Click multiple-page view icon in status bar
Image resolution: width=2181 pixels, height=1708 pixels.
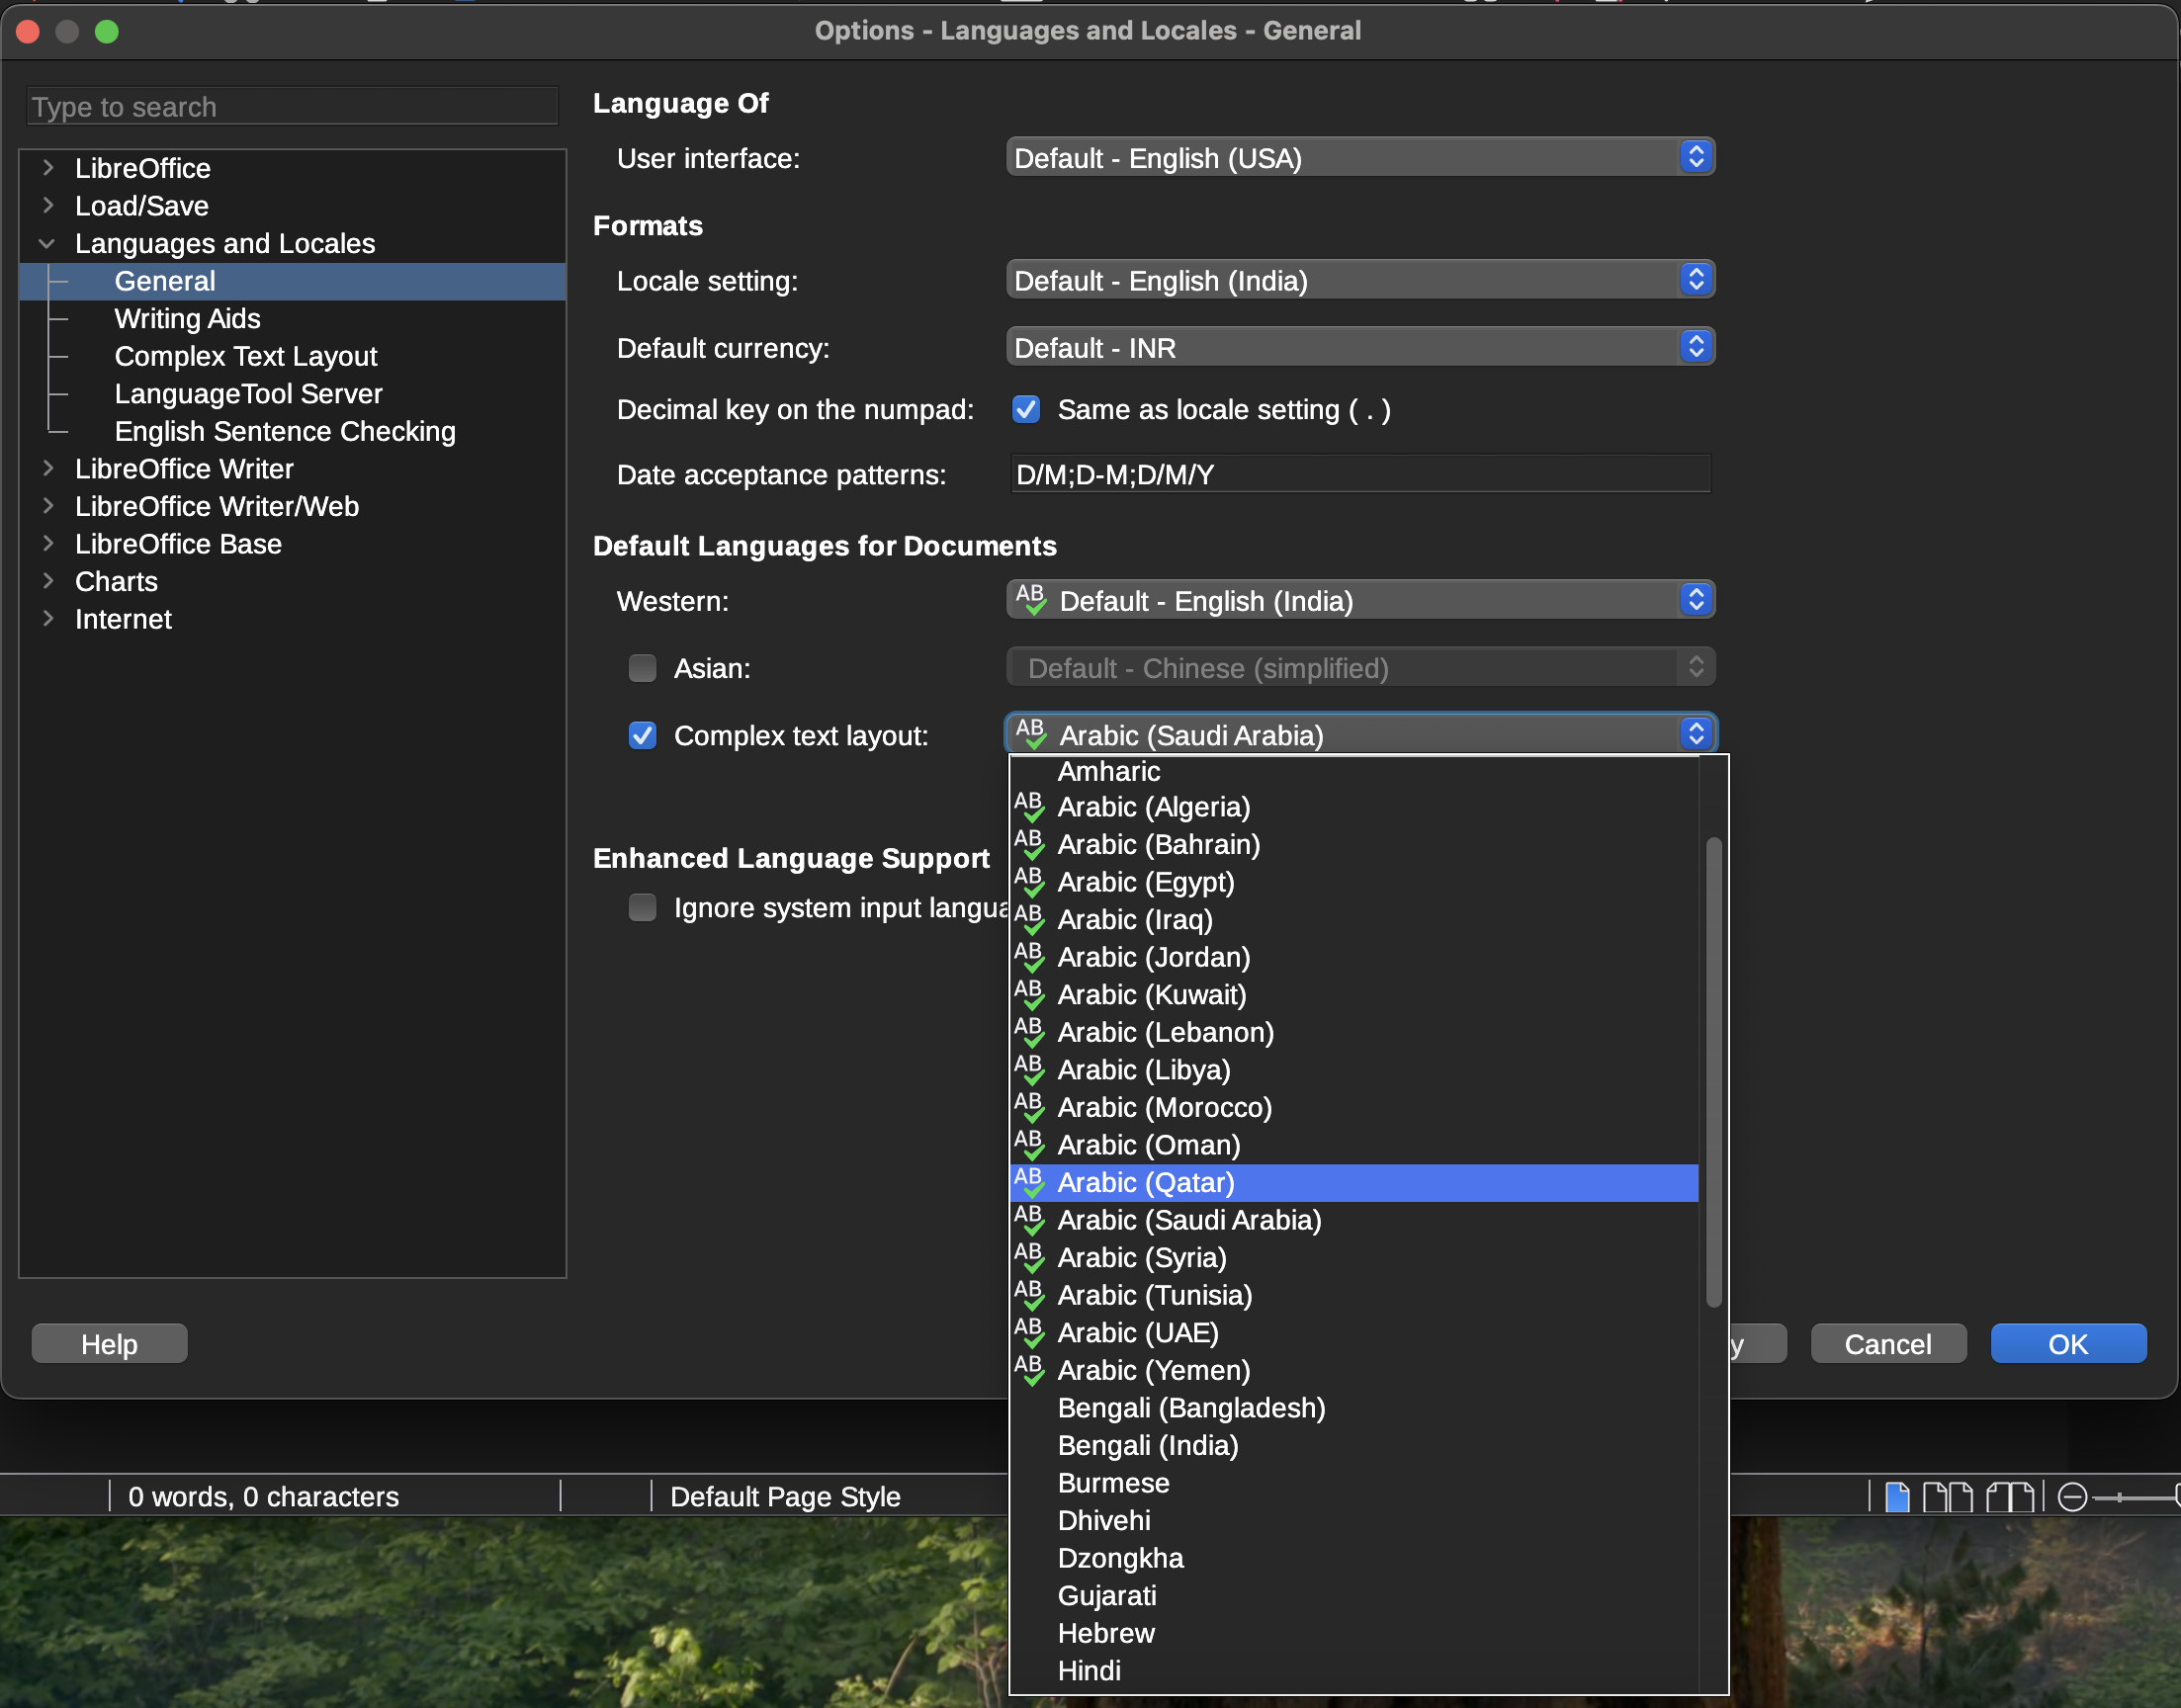pyautogui.click(x=1947, y=1497)
